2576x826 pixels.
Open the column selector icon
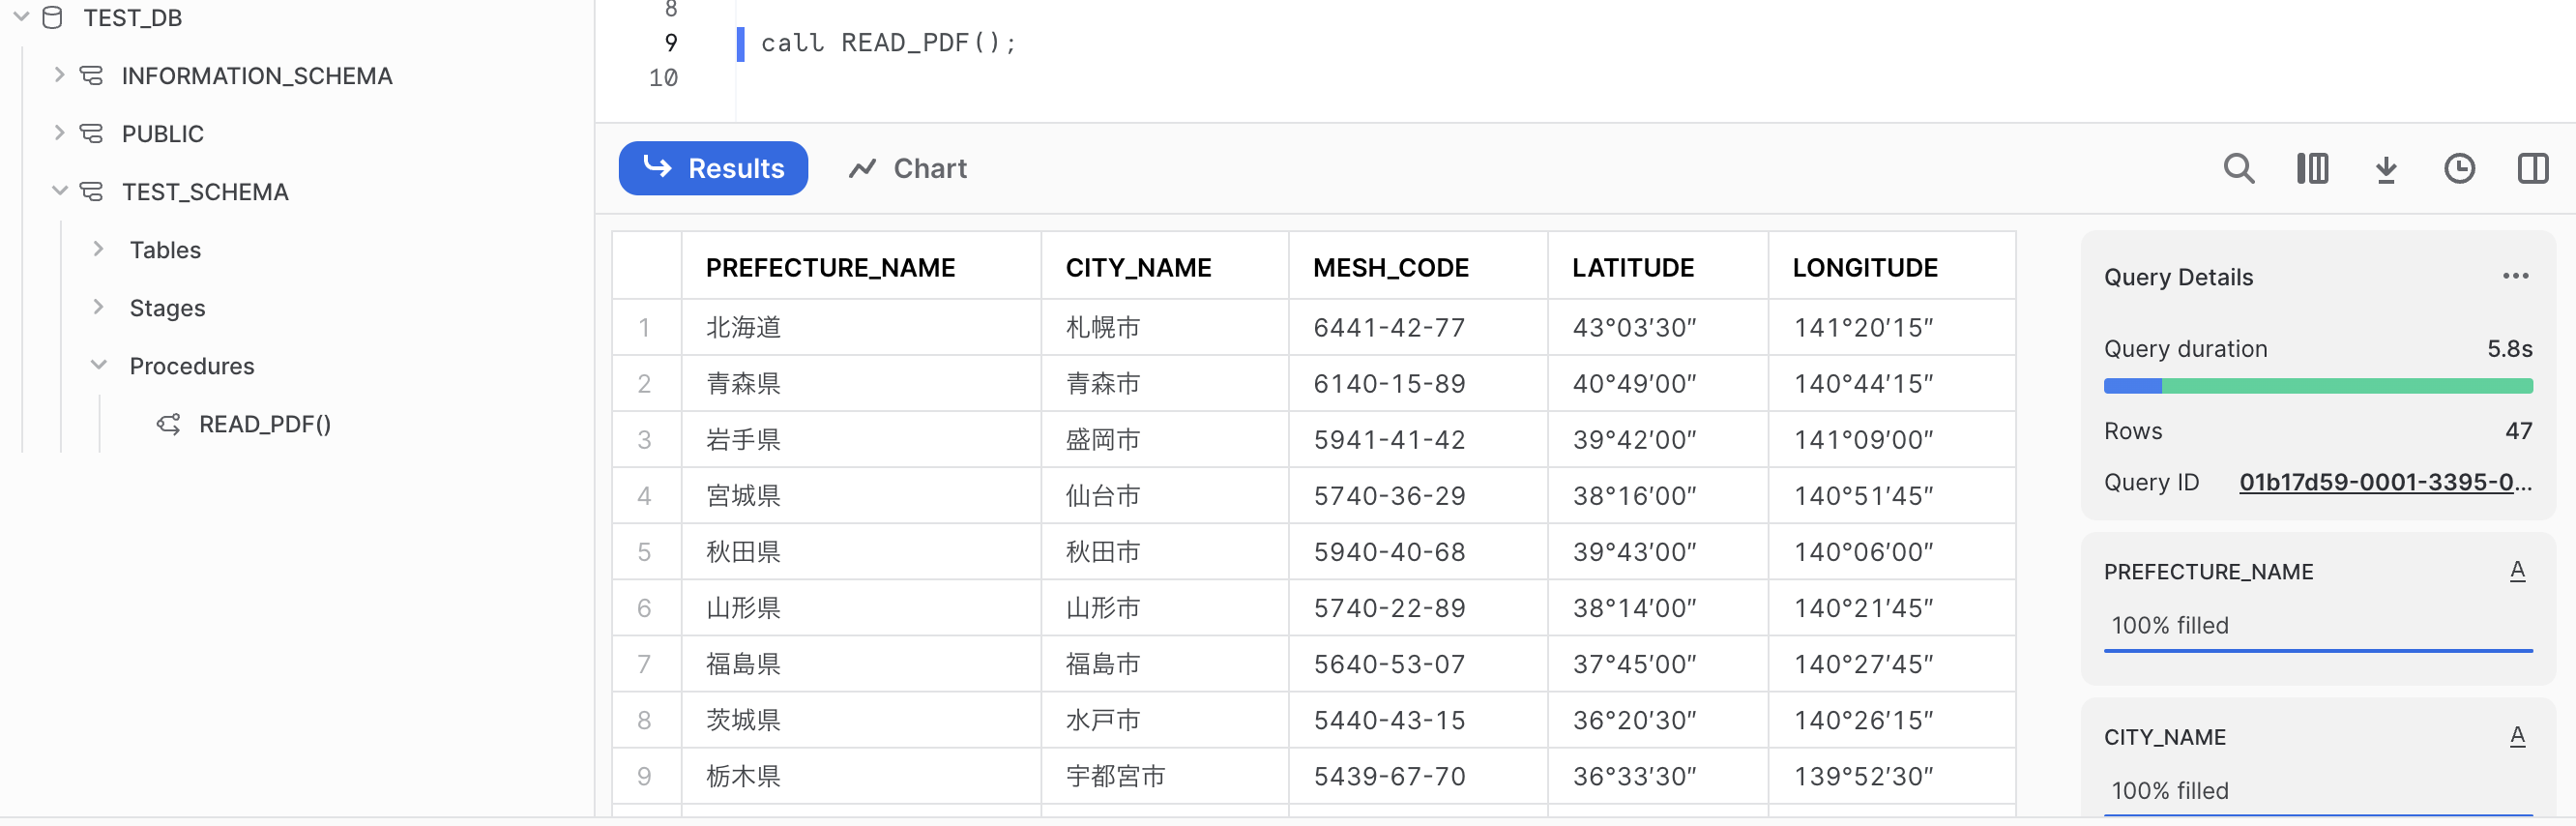pyautogui.click(x=2312, y=168)
